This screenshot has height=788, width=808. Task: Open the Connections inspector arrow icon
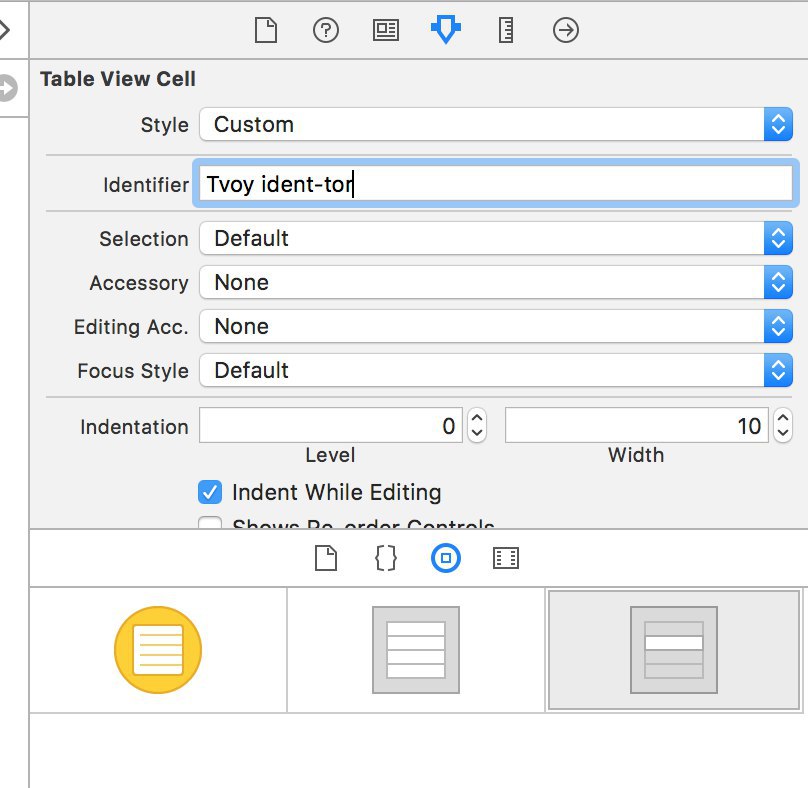click(566, 30)
